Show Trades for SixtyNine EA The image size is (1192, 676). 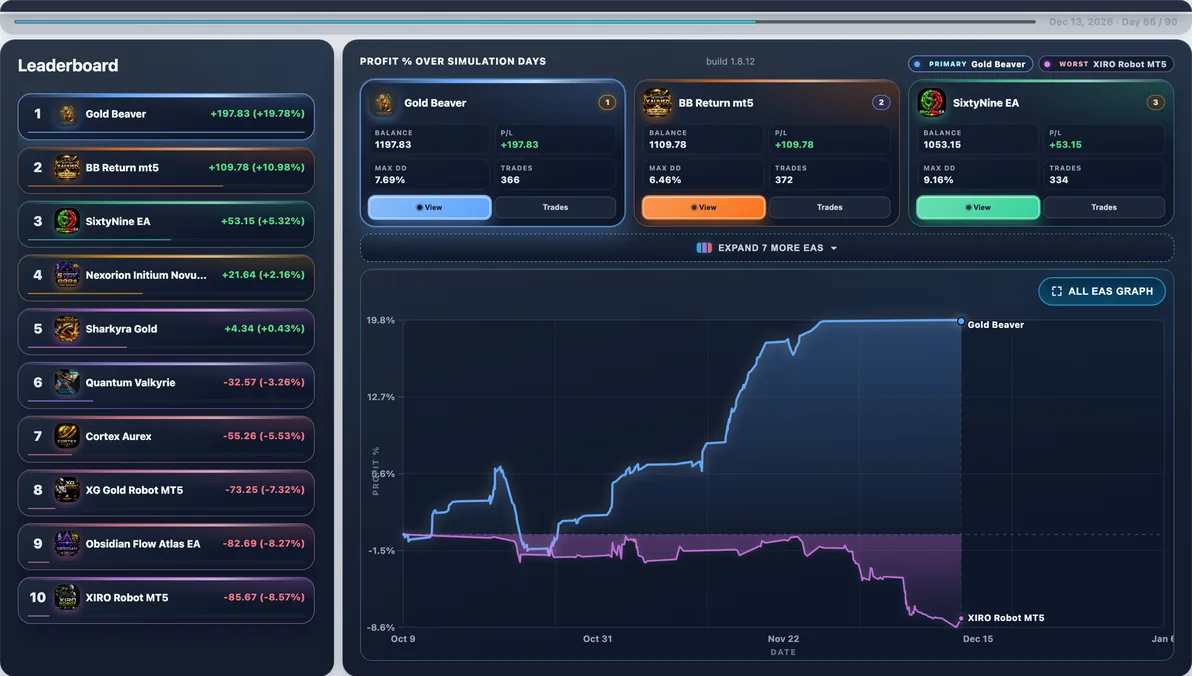pyautogui.click(x=1104, y=208)
